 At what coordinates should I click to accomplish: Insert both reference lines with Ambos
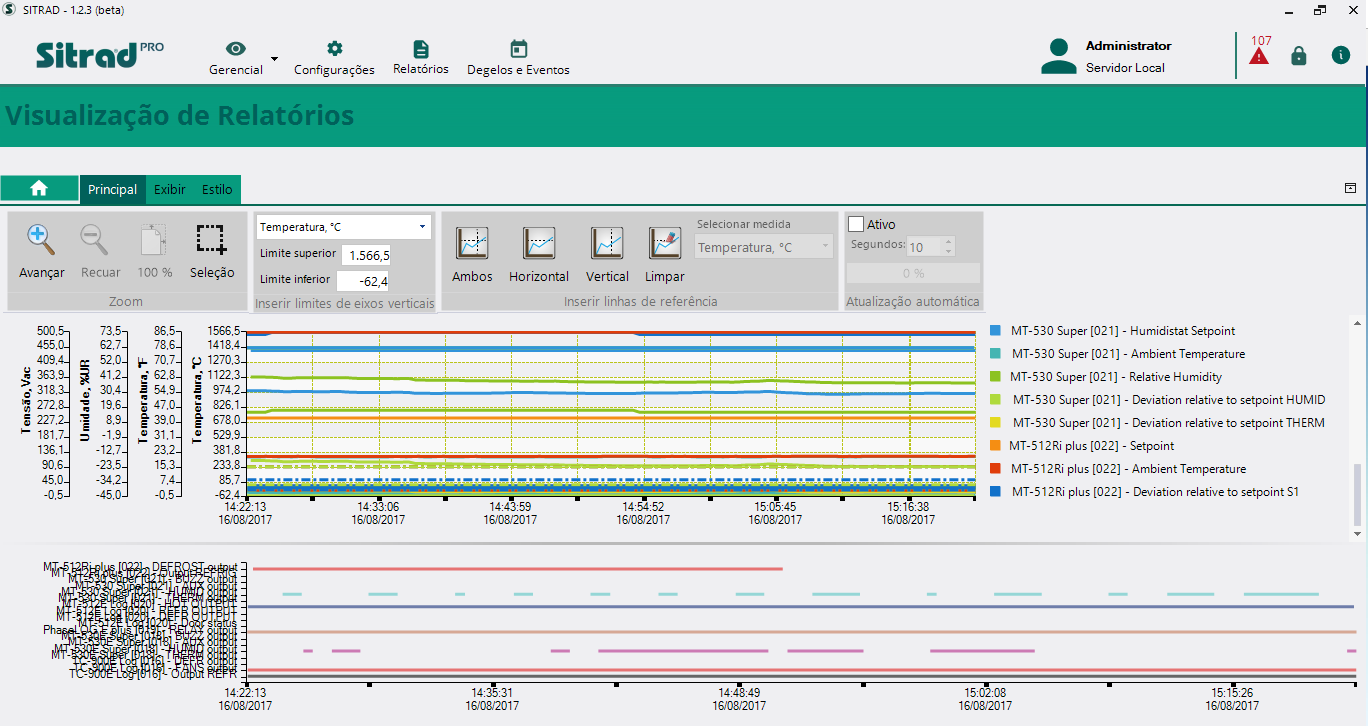point(472,243)
